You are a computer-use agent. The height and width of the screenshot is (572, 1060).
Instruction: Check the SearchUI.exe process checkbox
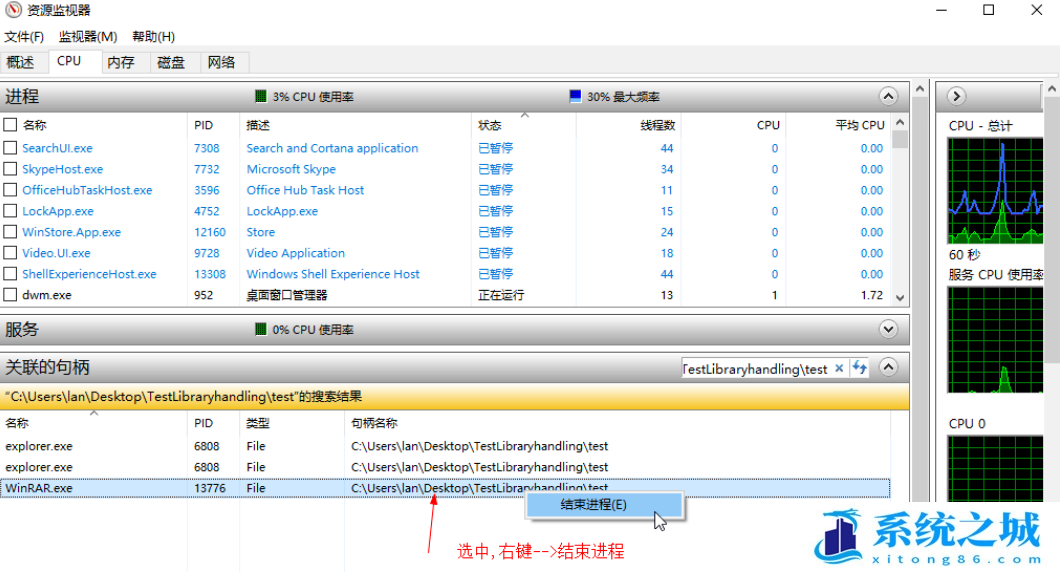tap(10, 148)
